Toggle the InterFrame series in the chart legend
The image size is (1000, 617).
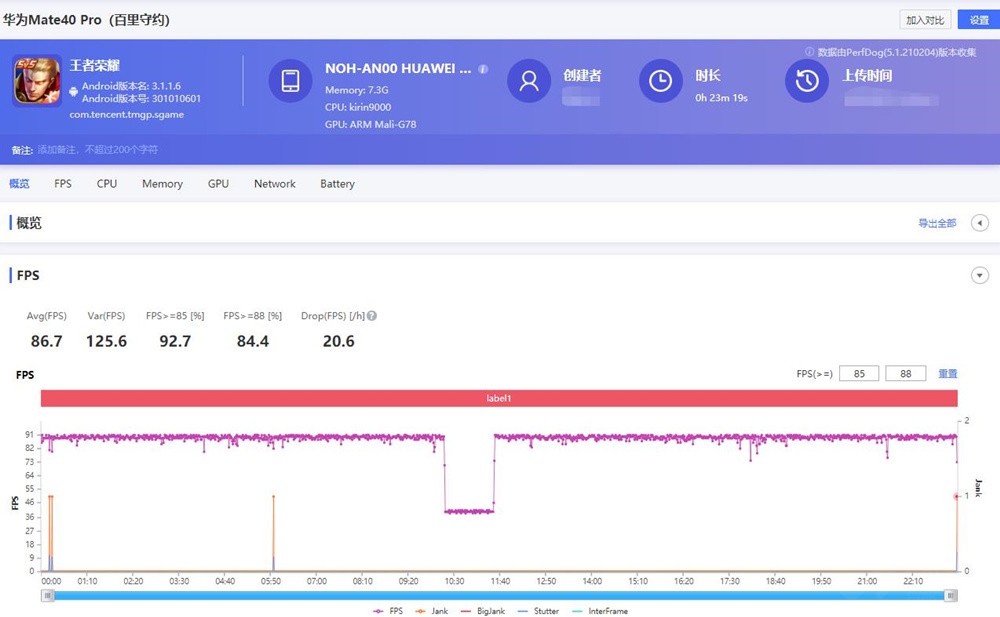600,611
